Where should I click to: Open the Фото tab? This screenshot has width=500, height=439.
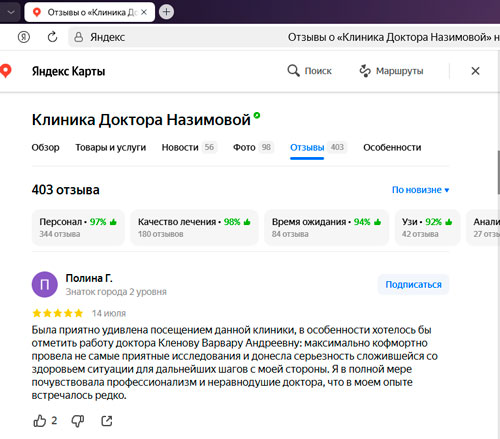253,147
